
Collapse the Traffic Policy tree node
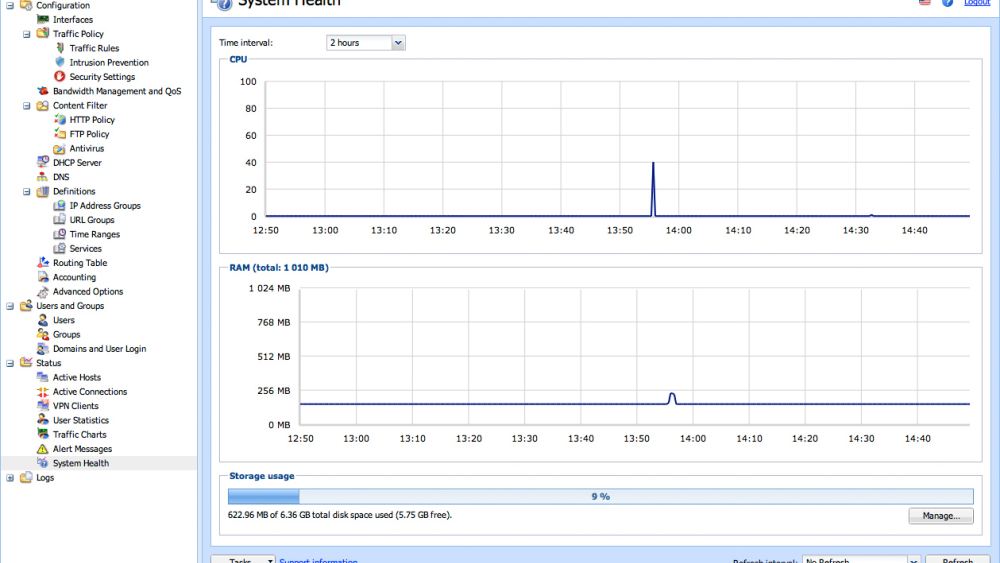pyautogui.click(x=28, y=34)
